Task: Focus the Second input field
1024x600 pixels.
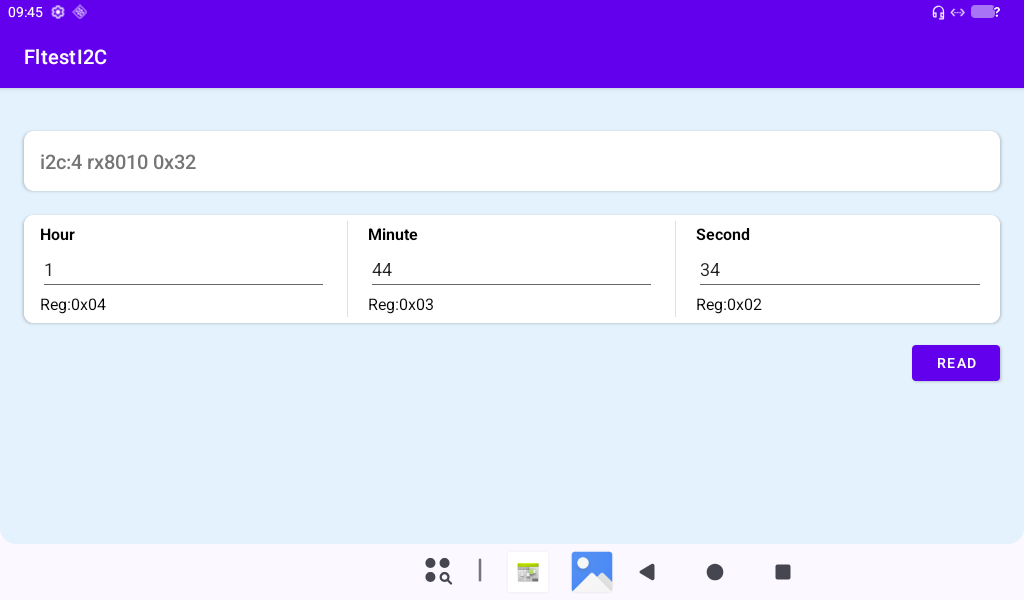Action: tap(839, 270)
